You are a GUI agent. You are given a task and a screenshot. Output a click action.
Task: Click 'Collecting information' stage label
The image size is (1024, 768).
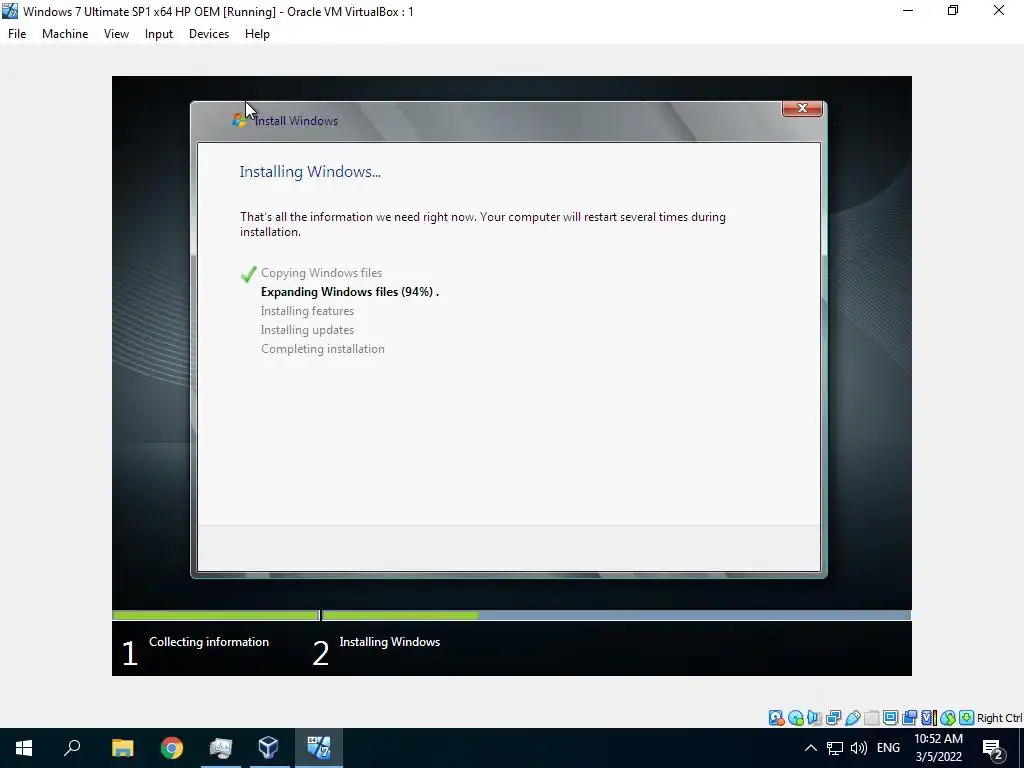point(208,642)
